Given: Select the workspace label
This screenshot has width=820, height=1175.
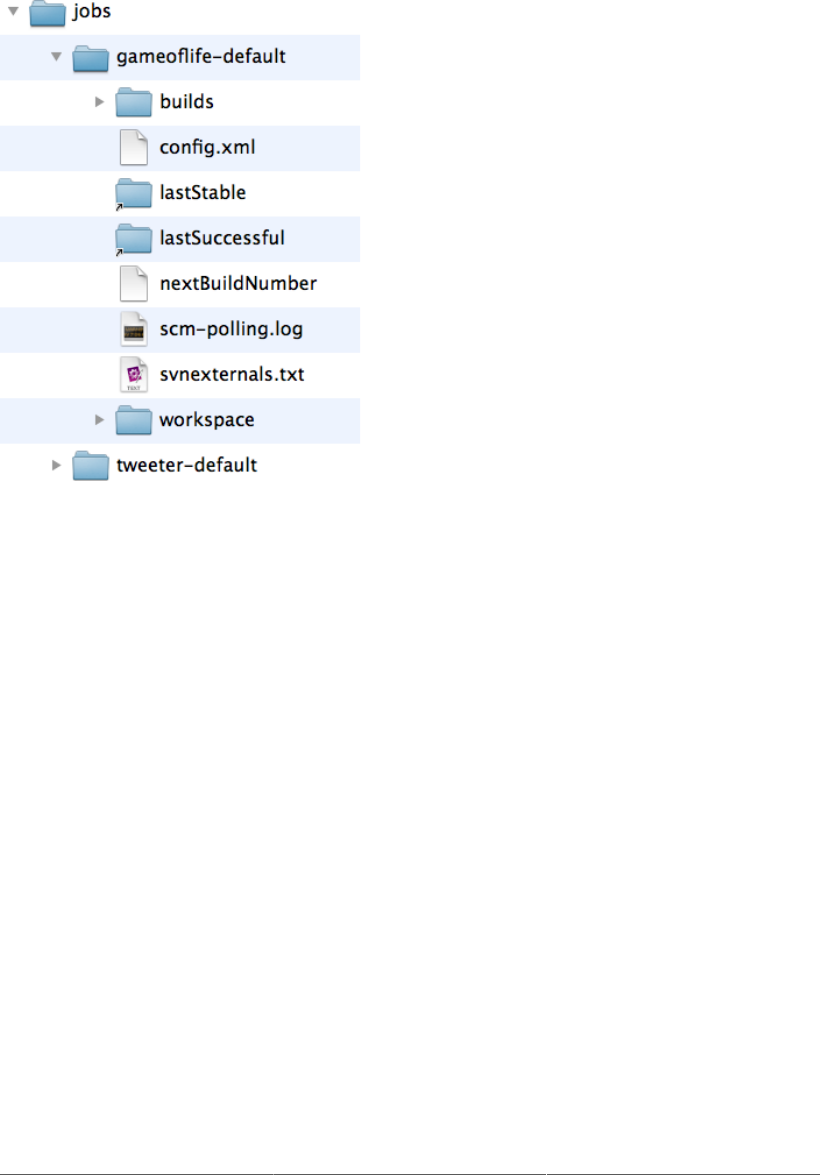Looking at the screenshot, I should [x=207, y=420].
